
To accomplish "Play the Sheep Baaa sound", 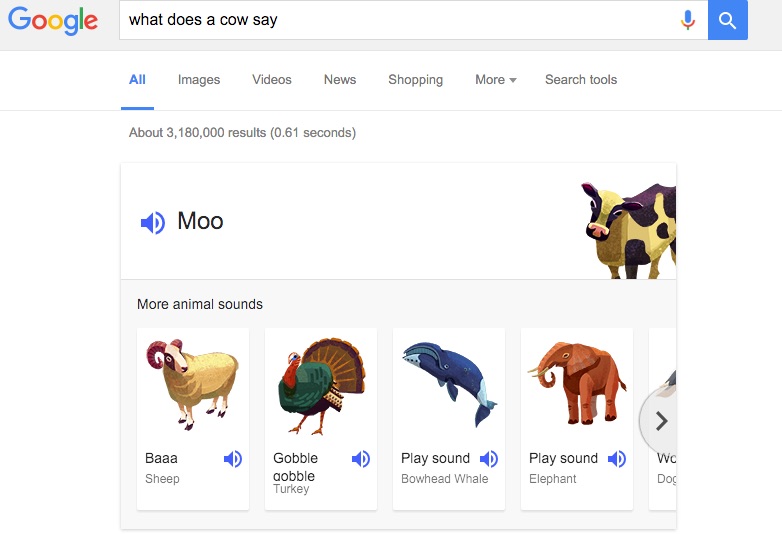I will coord(233,459).
